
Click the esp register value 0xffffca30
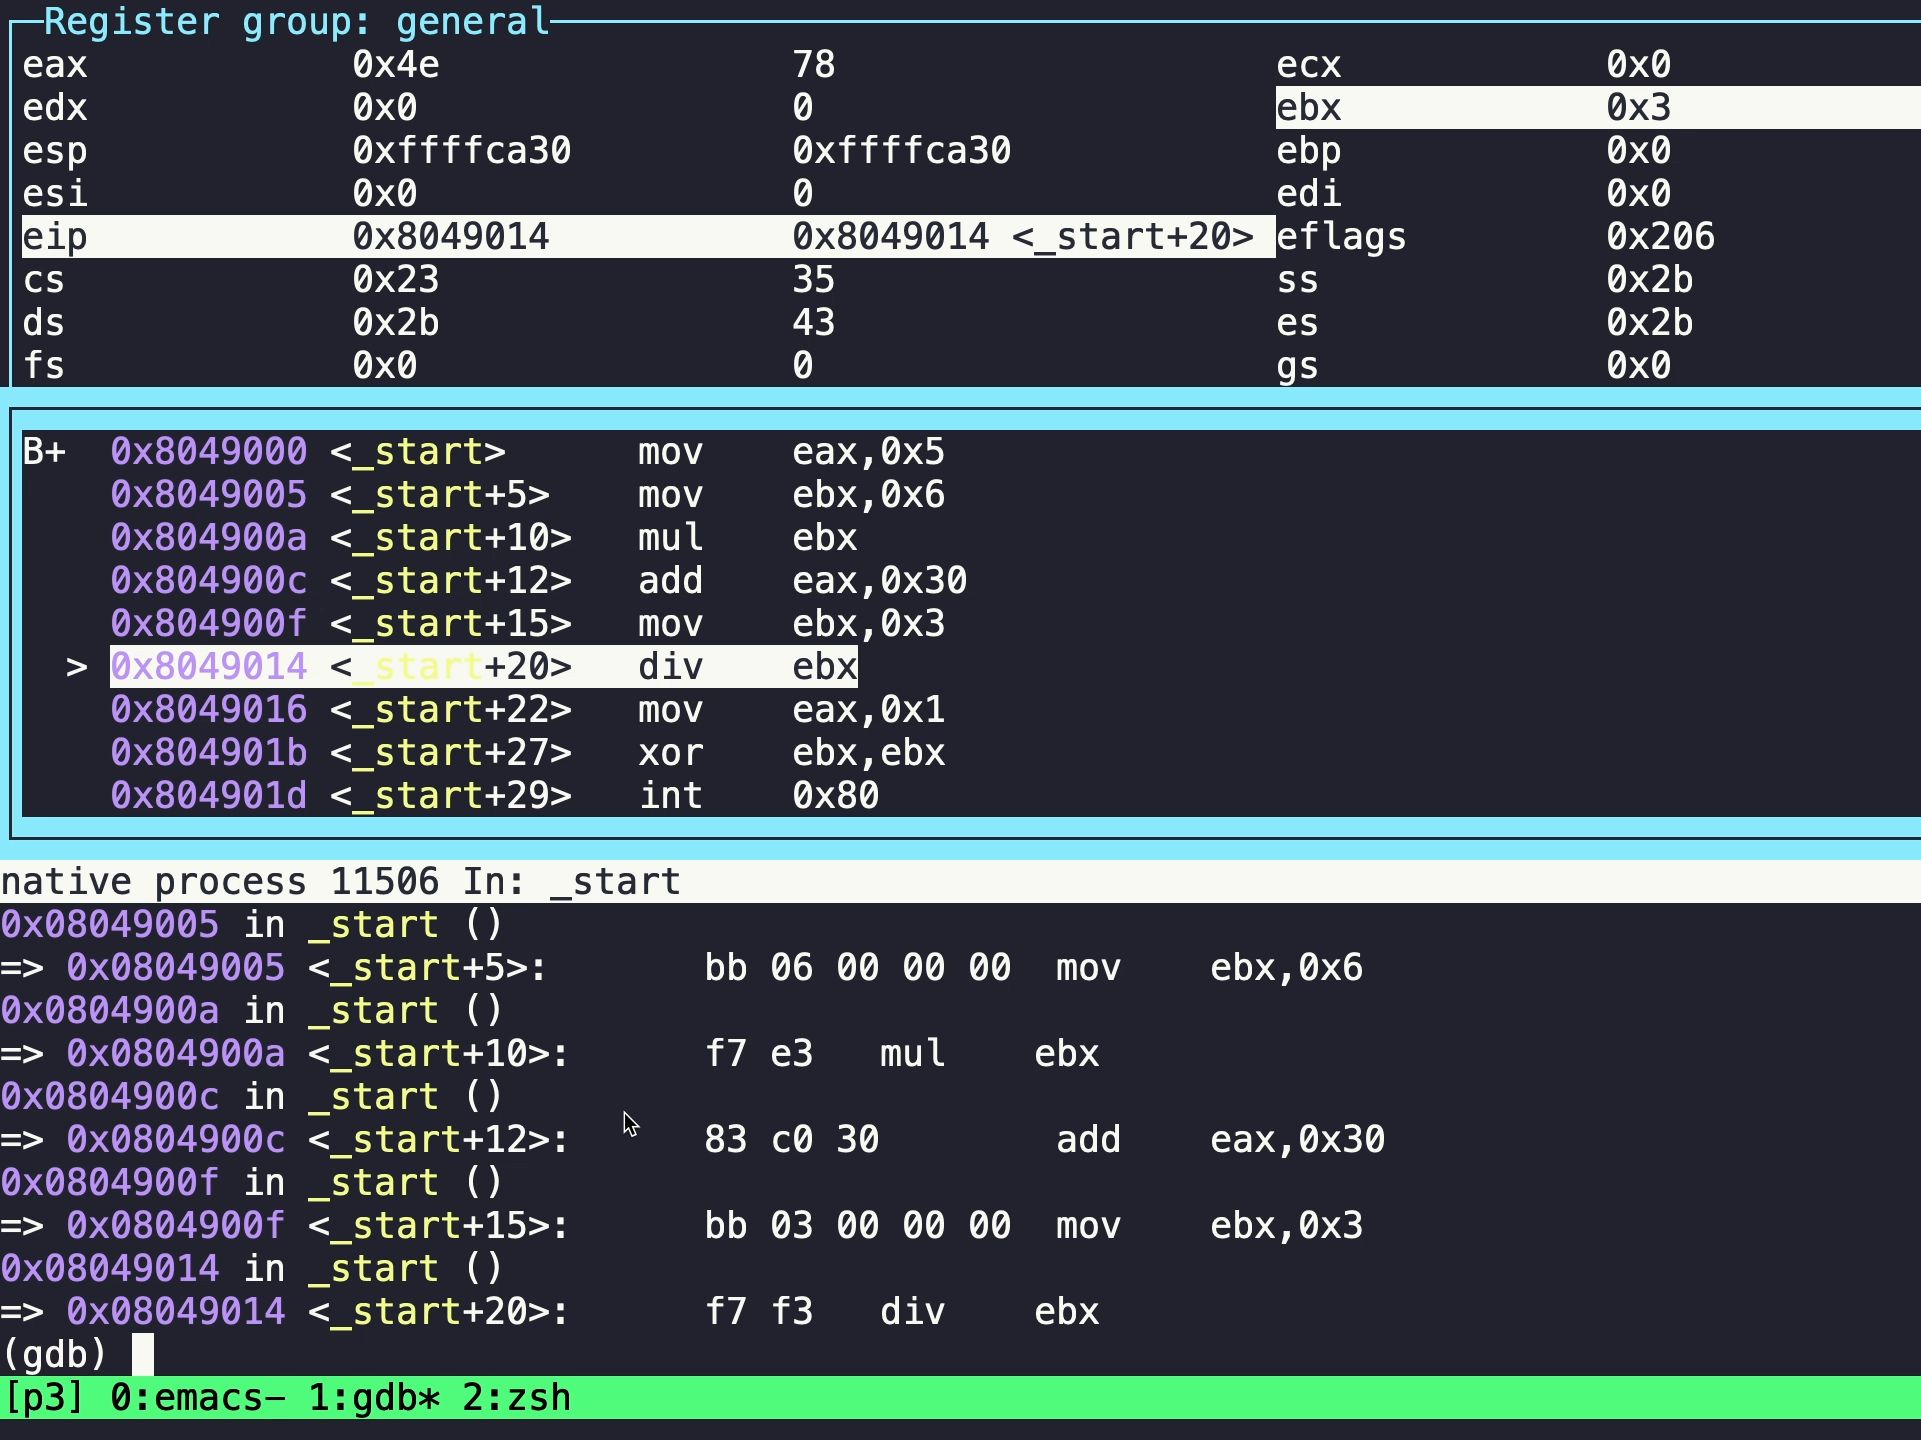pos(461,151)
